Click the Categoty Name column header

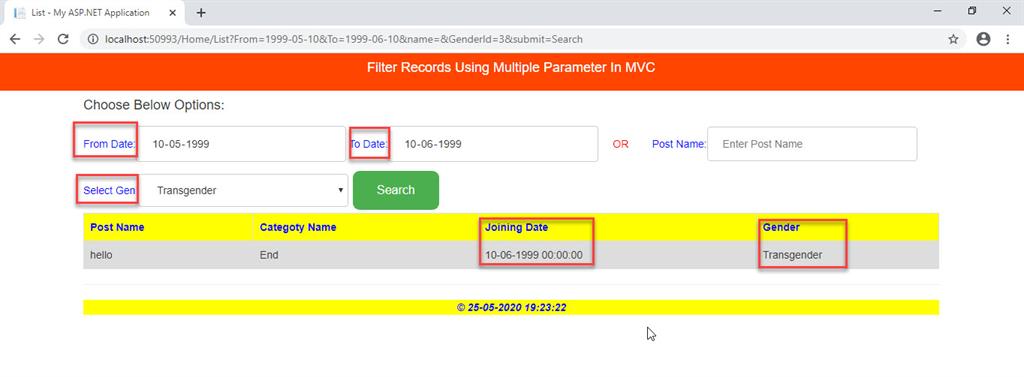[298, 227]
